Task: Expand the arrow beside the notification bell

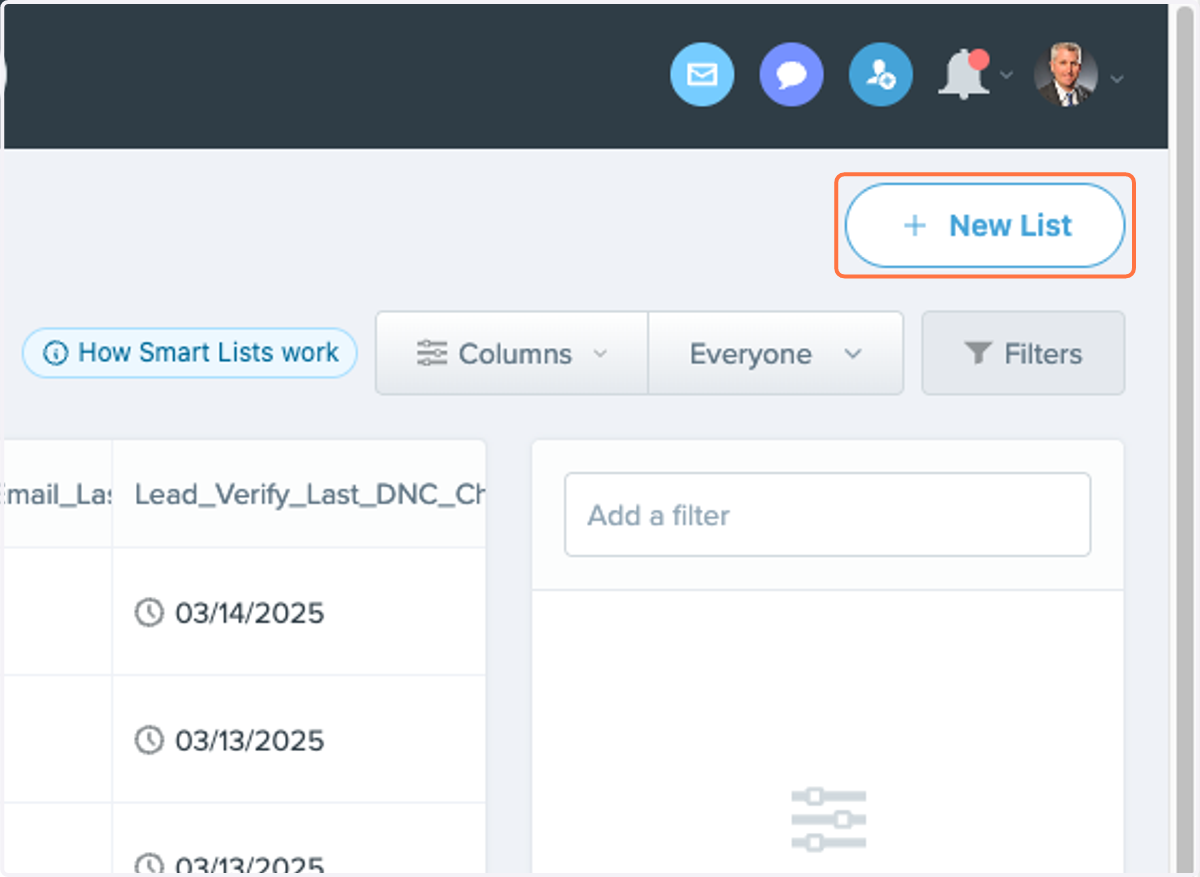Action: [1006, 76]
